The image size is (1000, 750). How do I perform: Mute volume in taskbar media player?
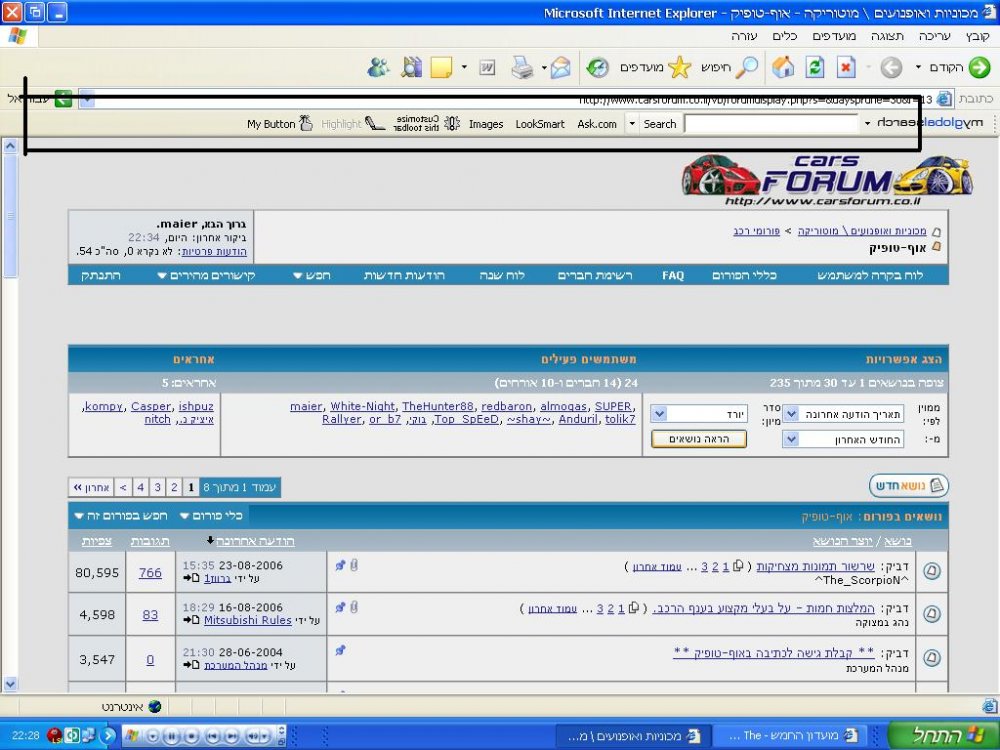coord(253,735)
